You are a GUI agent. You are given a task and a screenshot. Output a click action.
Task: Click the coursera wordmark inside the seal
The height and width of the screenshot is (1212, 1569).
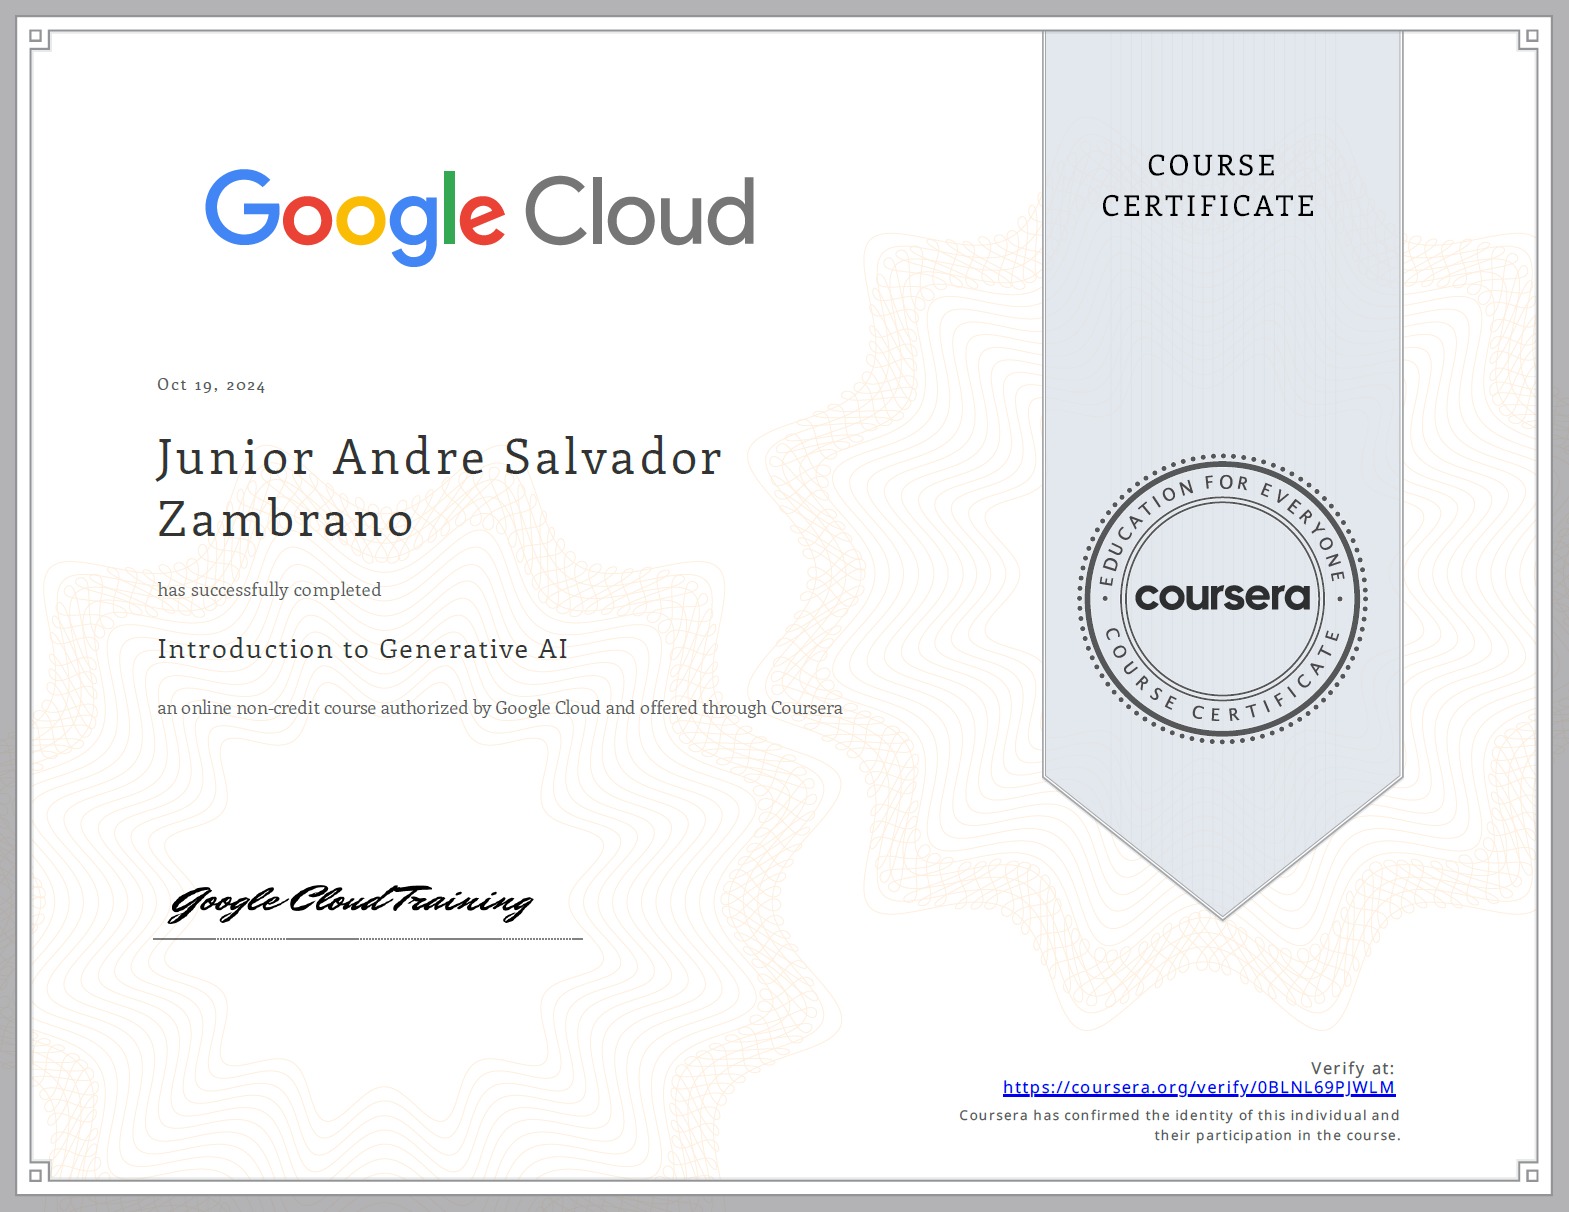click(x=1222, y=597)
